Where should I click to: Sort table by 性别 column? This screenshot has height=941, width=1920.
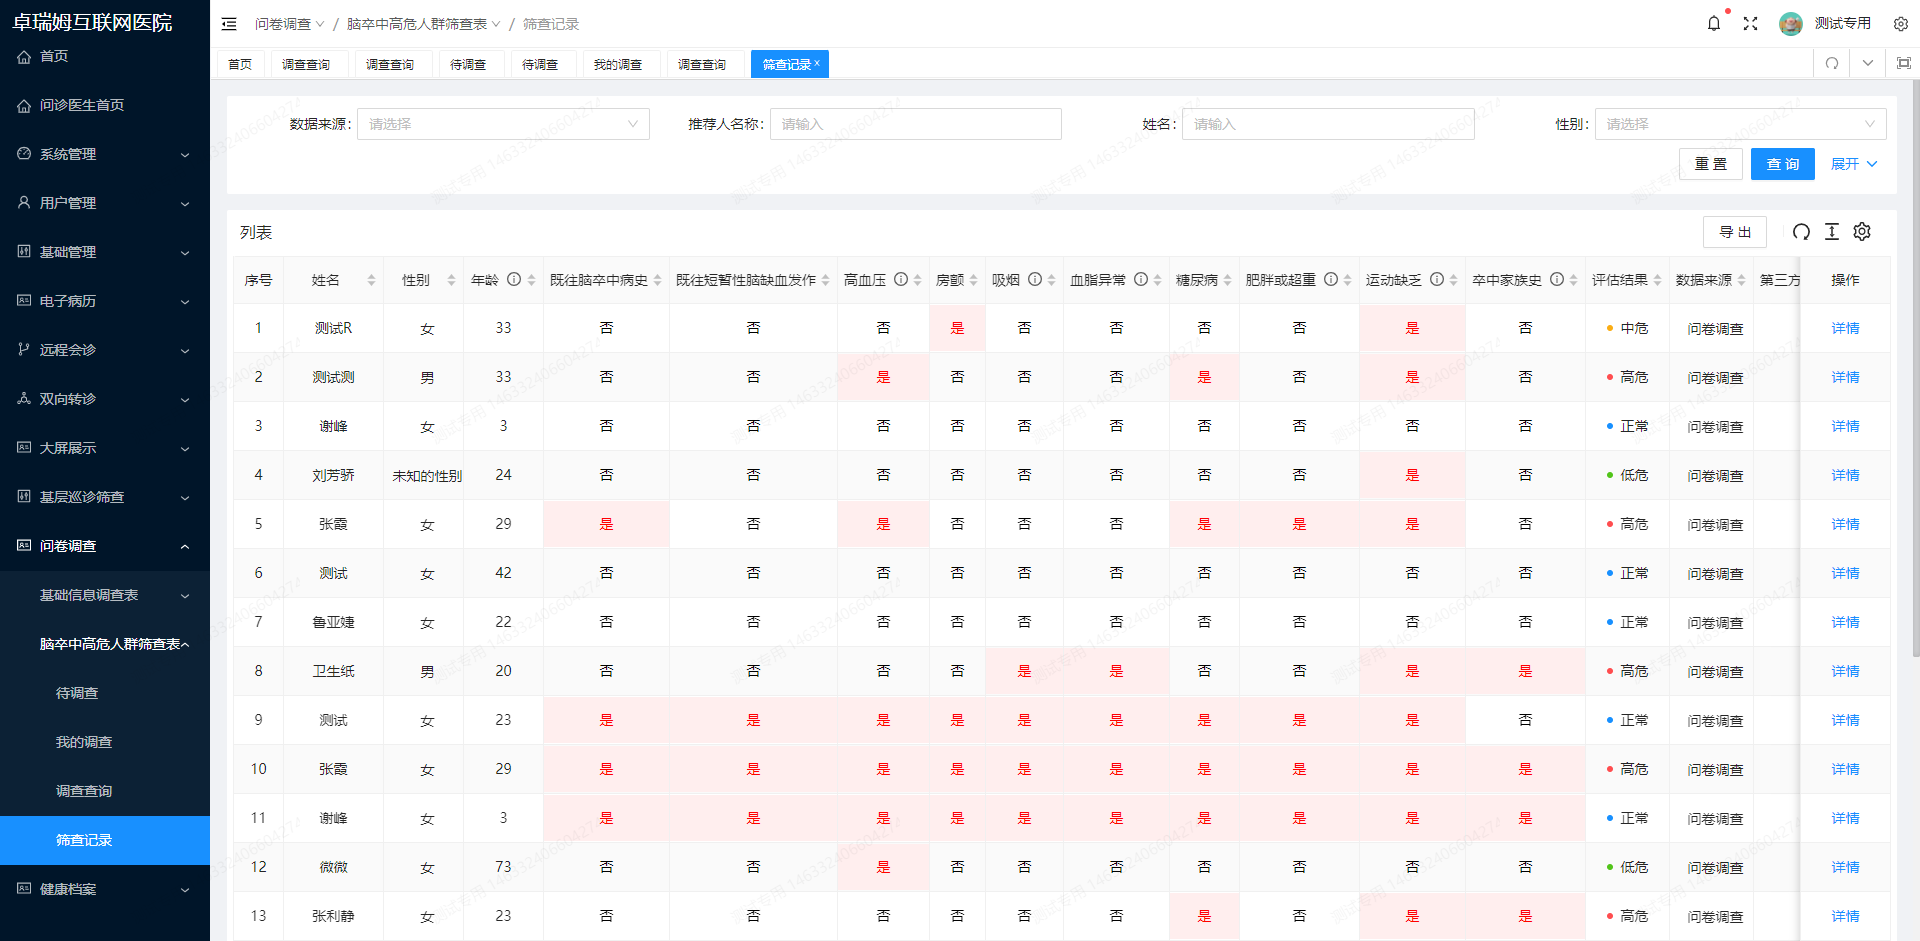coord(451,280)
